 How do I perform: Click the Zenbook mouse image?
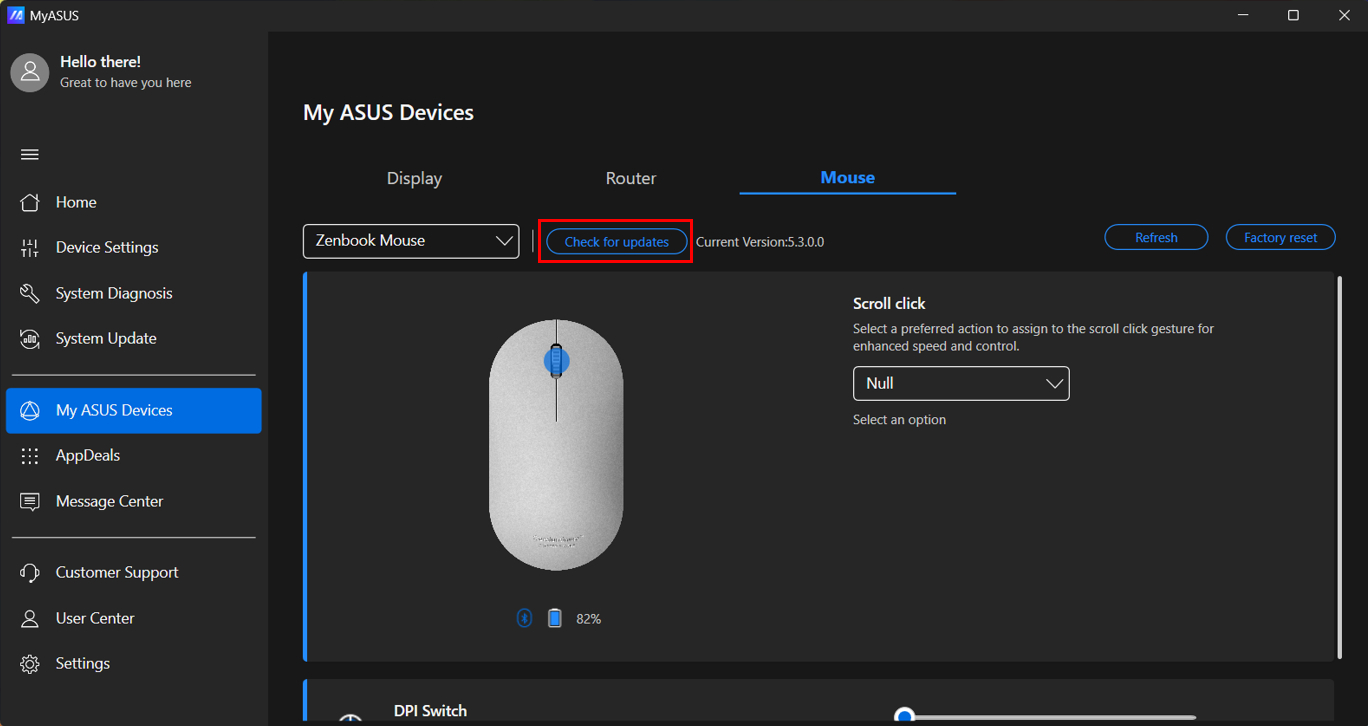[556, 445]
